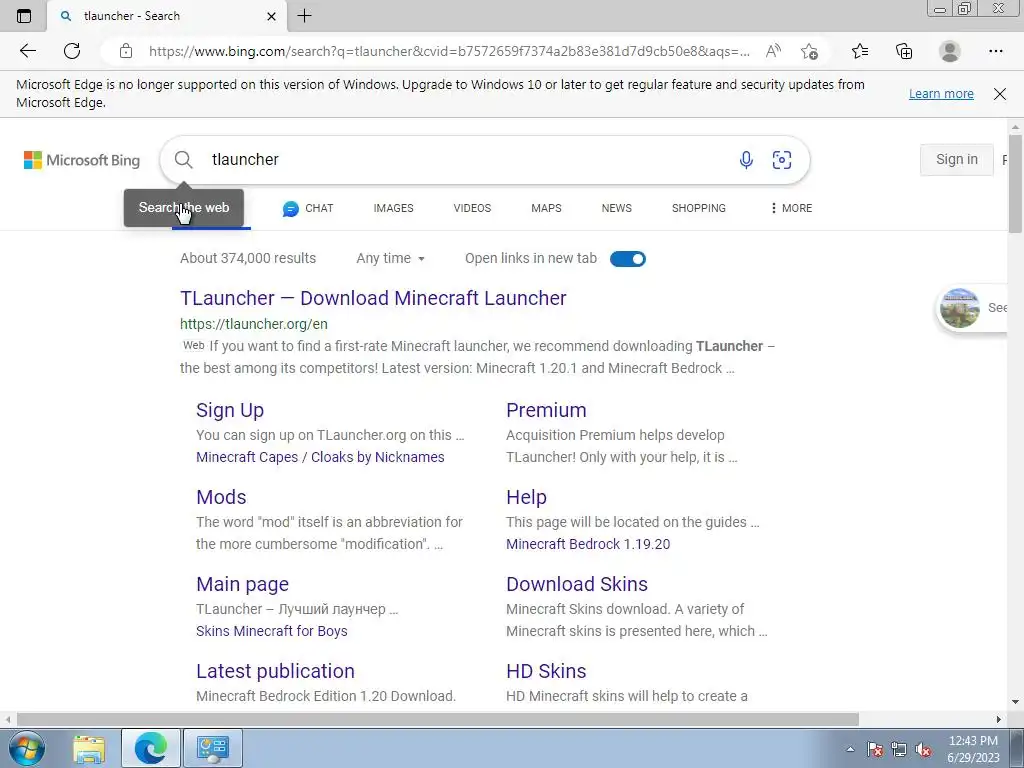
Task: Open the Windows Start menu
Action: (26, 748)
